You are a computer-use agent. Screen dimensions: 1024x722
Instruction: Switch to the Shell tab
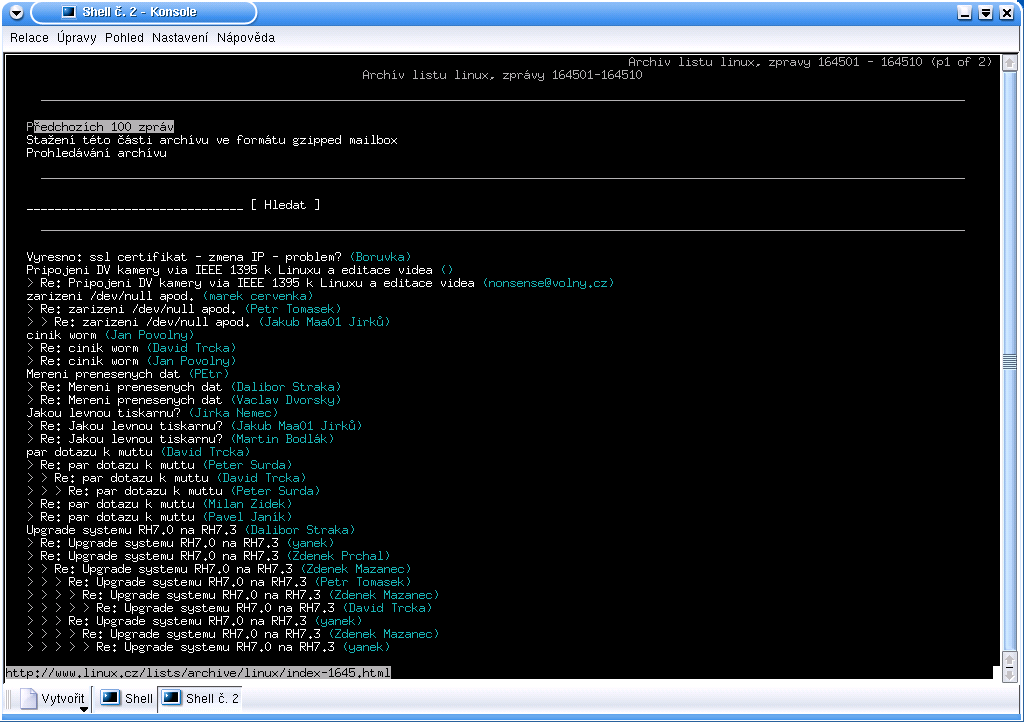pos(127,698)
